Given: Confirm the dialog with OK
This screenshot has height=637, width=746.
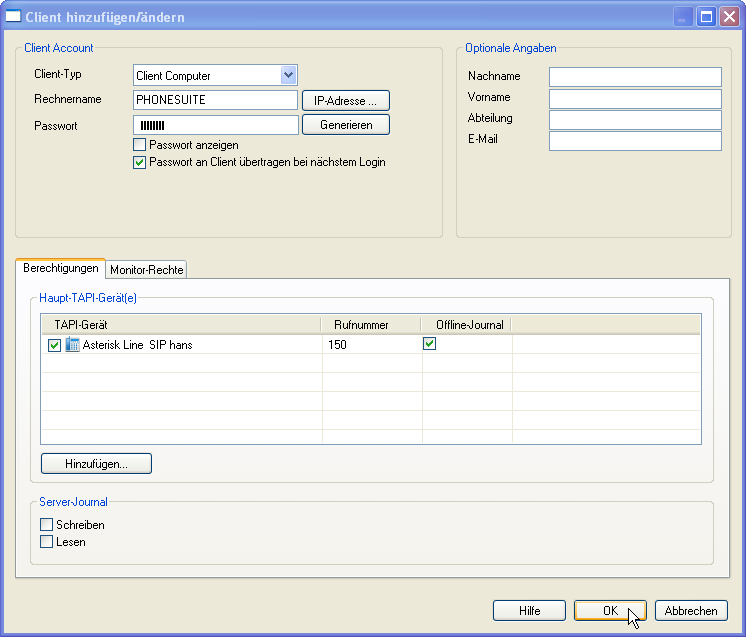Looking at the screenshot, I should point(610,611).
